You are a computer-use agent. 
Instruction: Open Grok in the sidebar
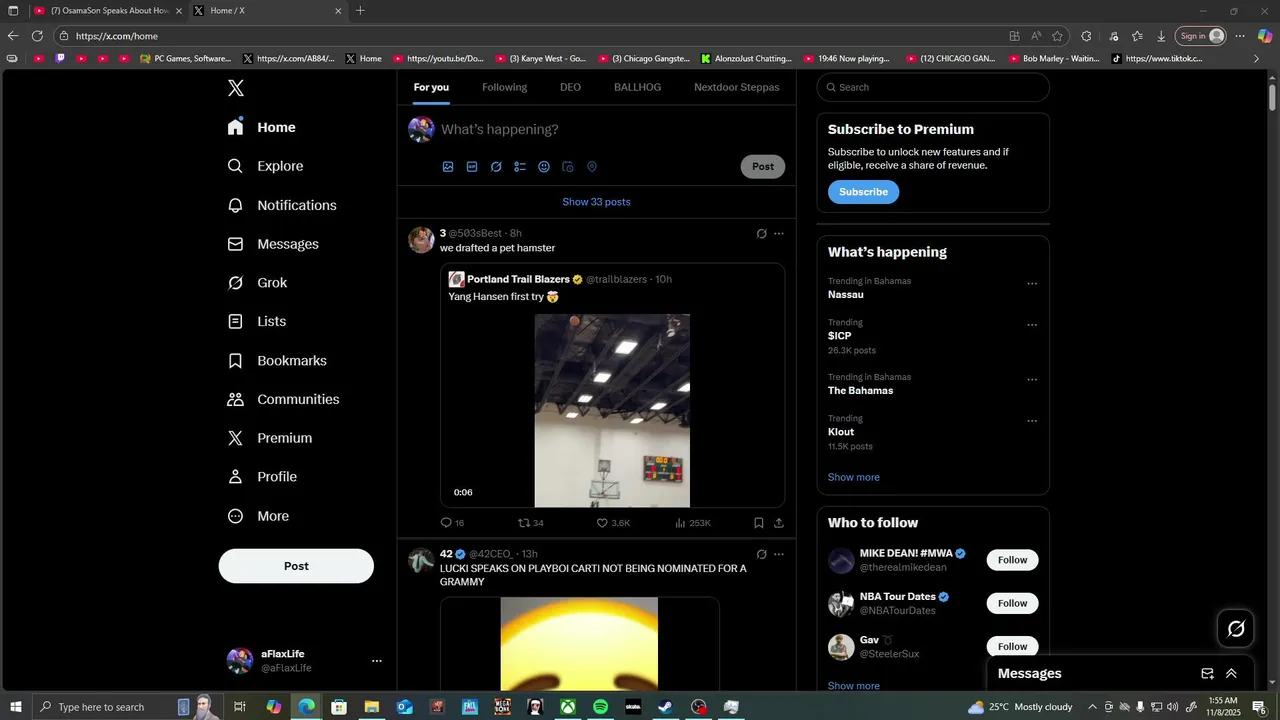click(257, 283)
